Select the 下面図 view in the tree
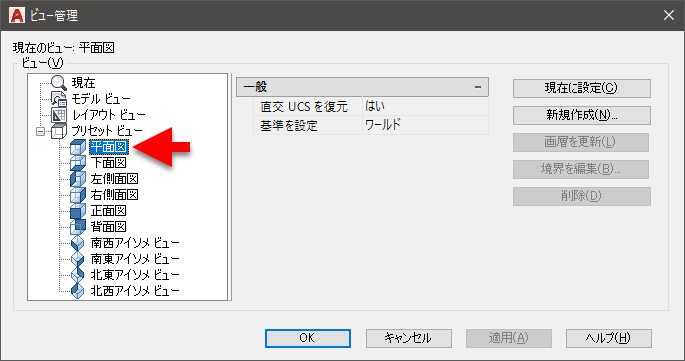The image size is (685, 361). click(109, 163)
